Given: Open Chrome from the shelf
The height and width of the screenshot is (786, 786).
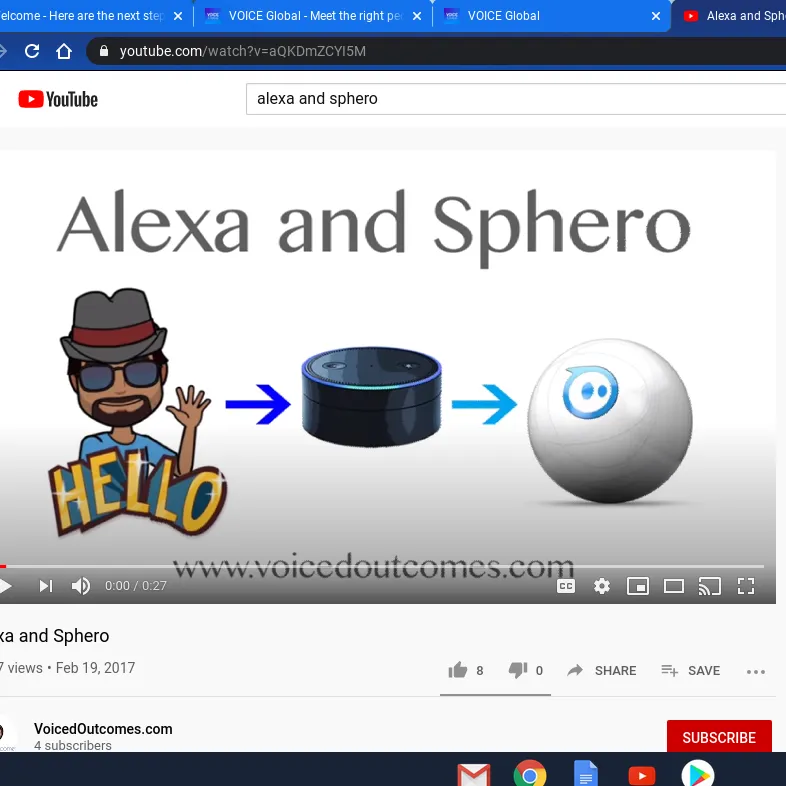Looking at the screenshot, I should (530, 774).
